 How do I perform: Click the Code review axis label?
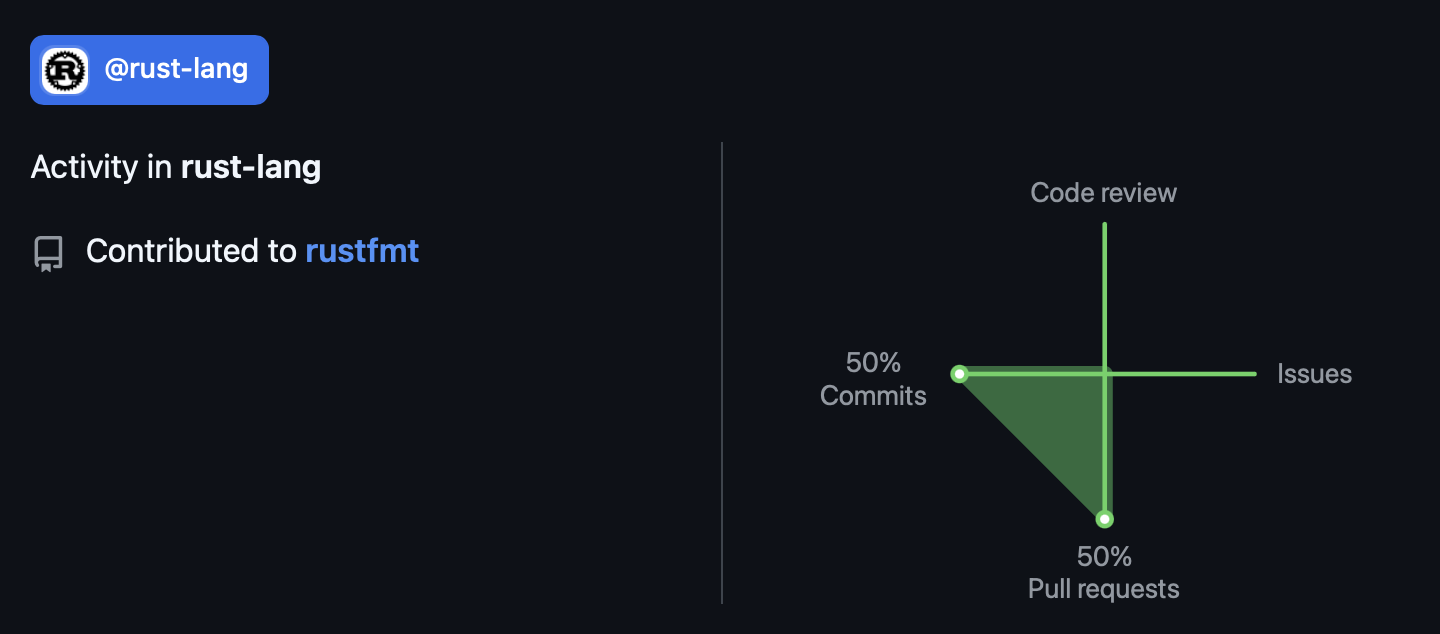[1103, 192]
